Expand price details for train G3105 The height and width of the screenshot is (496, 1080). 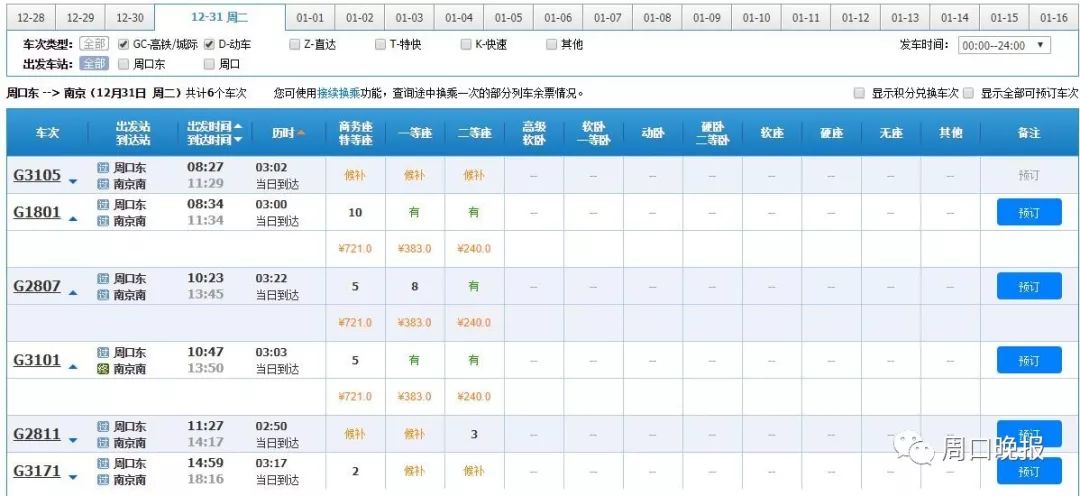tap(73, 181)
